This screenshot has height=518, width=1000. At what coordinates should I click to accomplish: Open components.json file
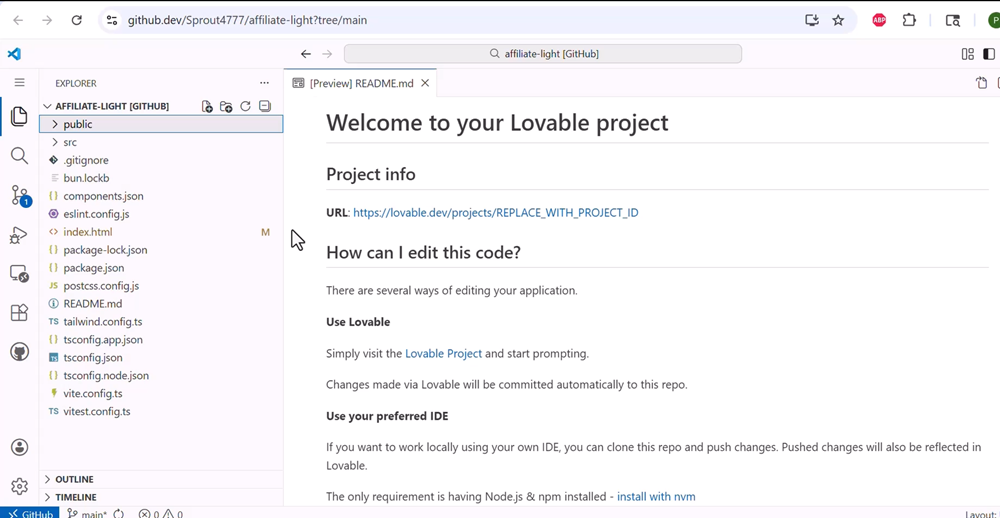tap(161, 196)
